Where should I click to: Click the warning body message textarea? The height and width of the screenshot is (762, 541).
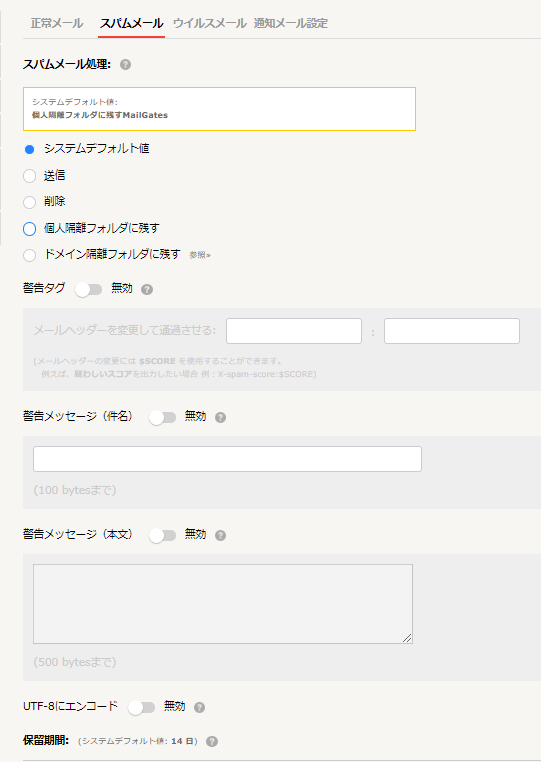coord(223,604)
